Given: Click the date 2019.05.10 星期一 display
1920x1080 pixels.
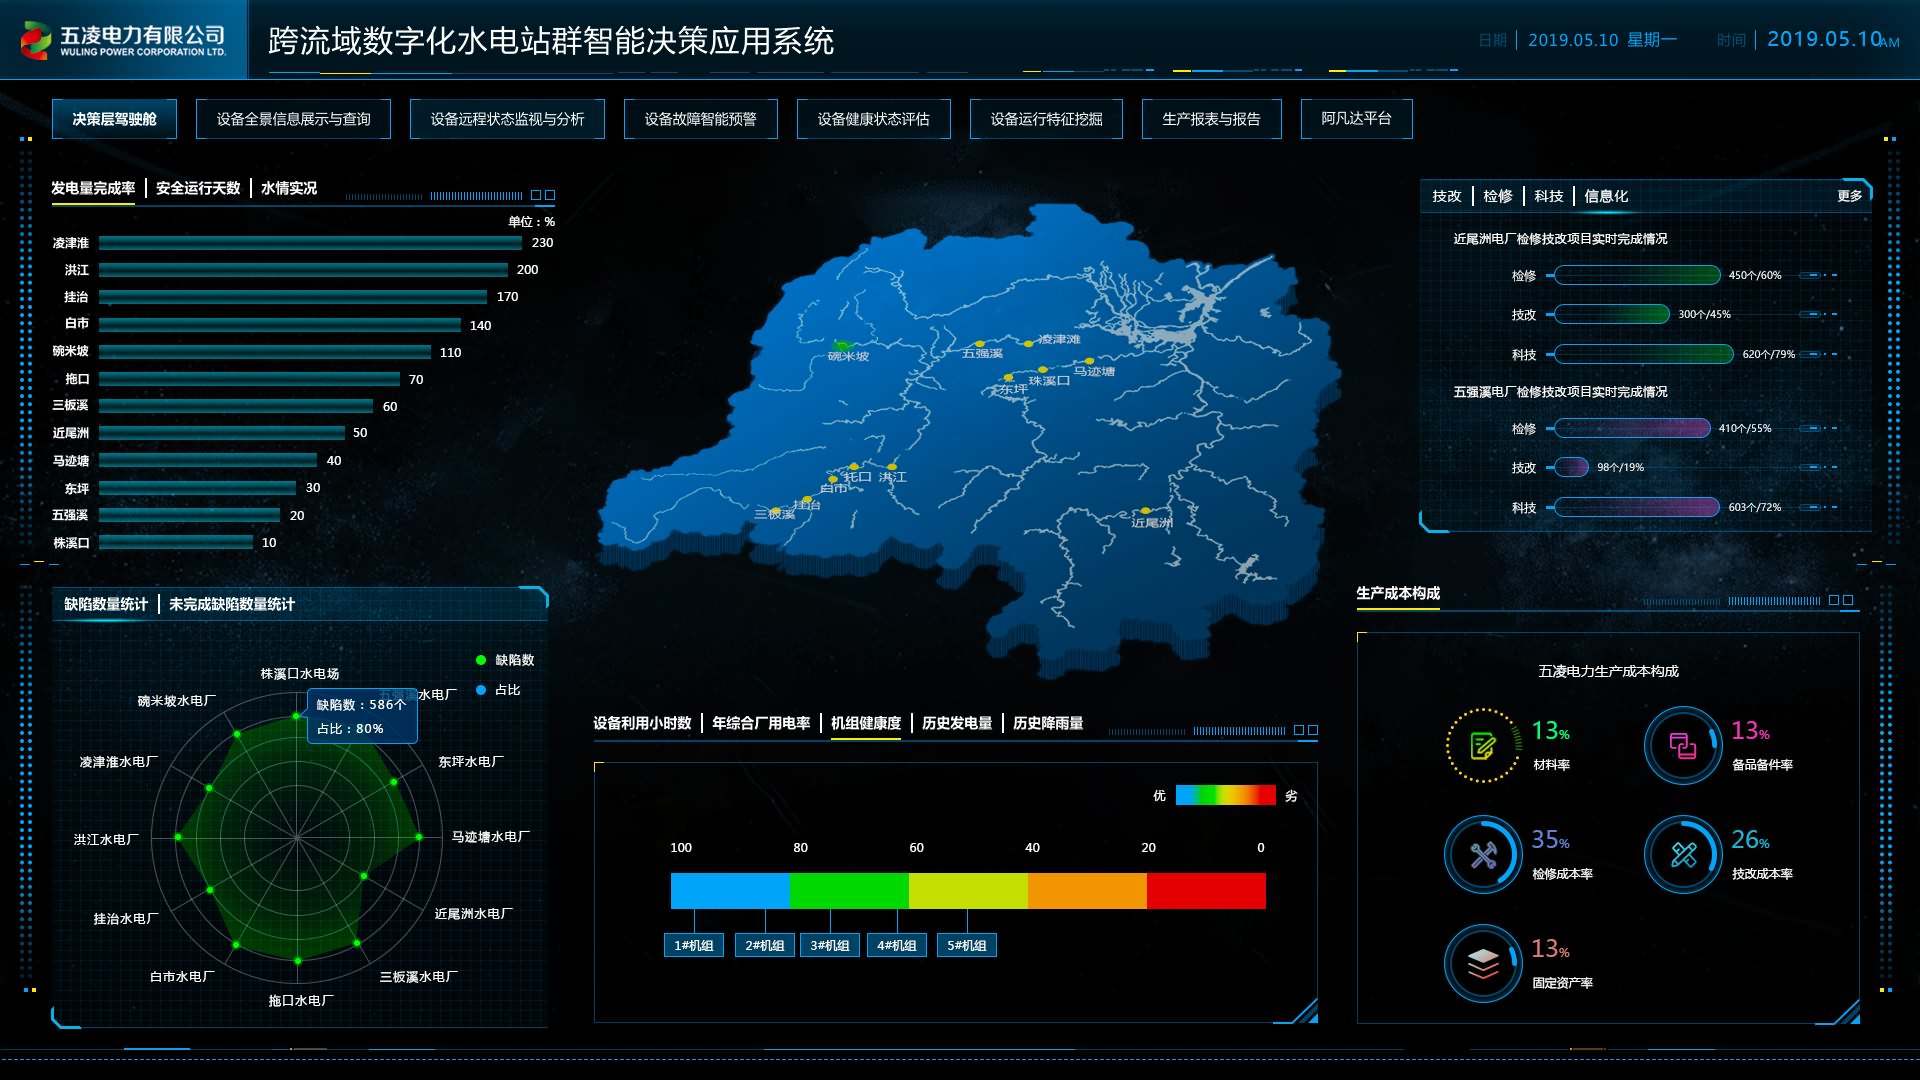Looking at the screenshot, I should (x=1602, y=40).
